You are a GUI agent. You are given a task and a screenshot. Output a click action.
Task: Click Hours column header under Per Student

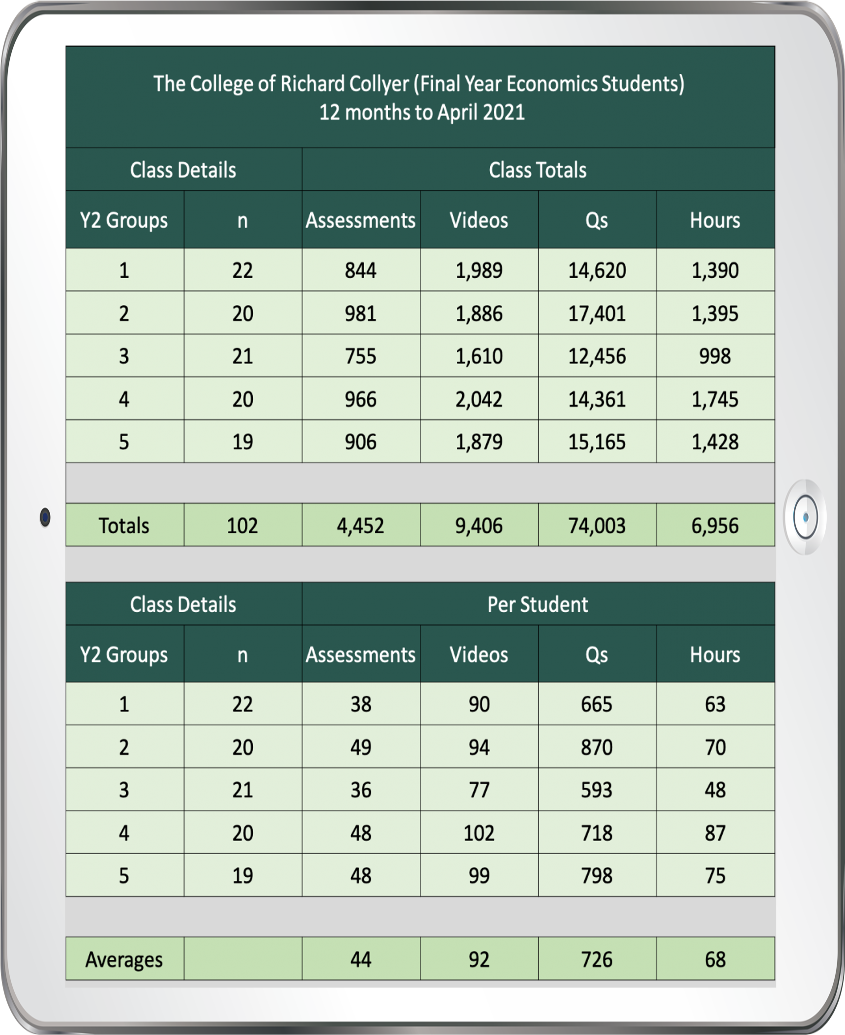[715, 655]
